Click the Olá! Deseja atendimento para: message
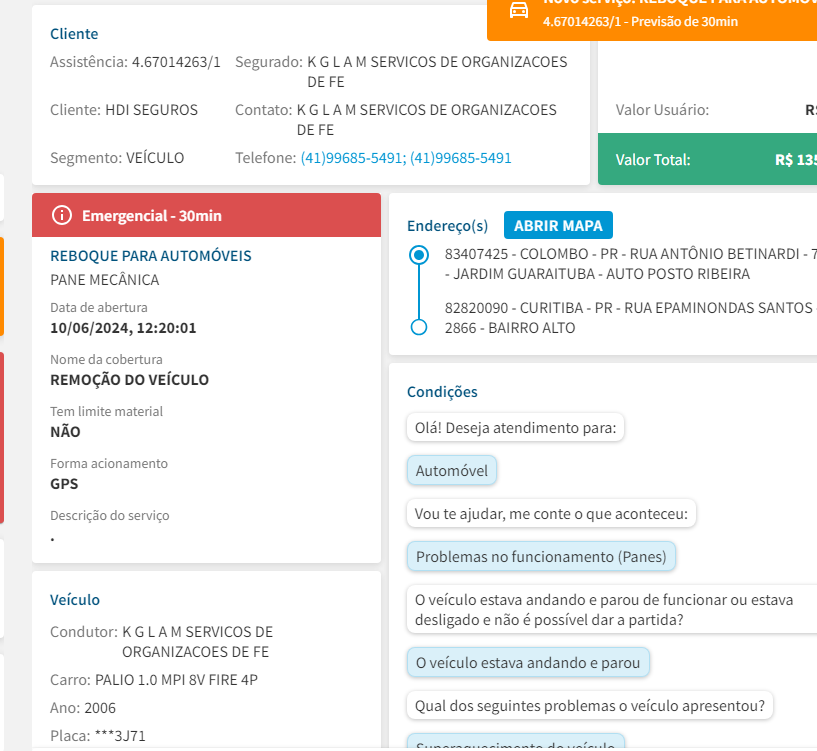The image size is (817, 751). [x=515, y=428]
